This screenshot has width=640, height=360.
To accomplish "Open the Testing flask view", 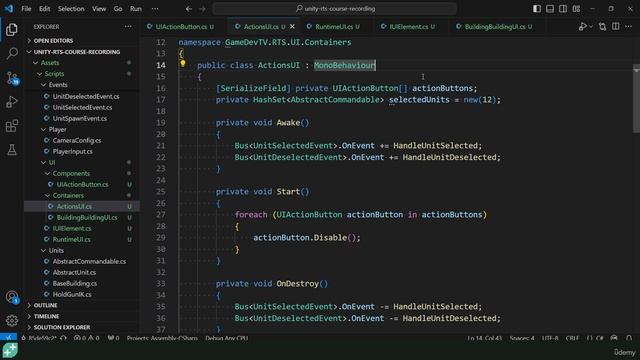I will (x=12, y=149).
